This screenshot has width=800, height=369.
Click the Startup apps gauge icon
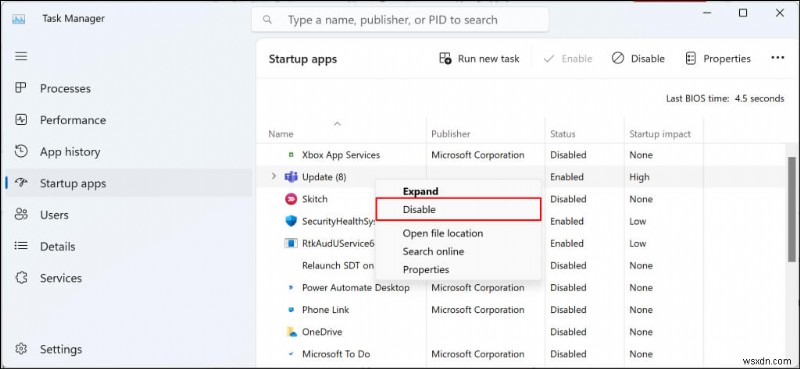21,183
